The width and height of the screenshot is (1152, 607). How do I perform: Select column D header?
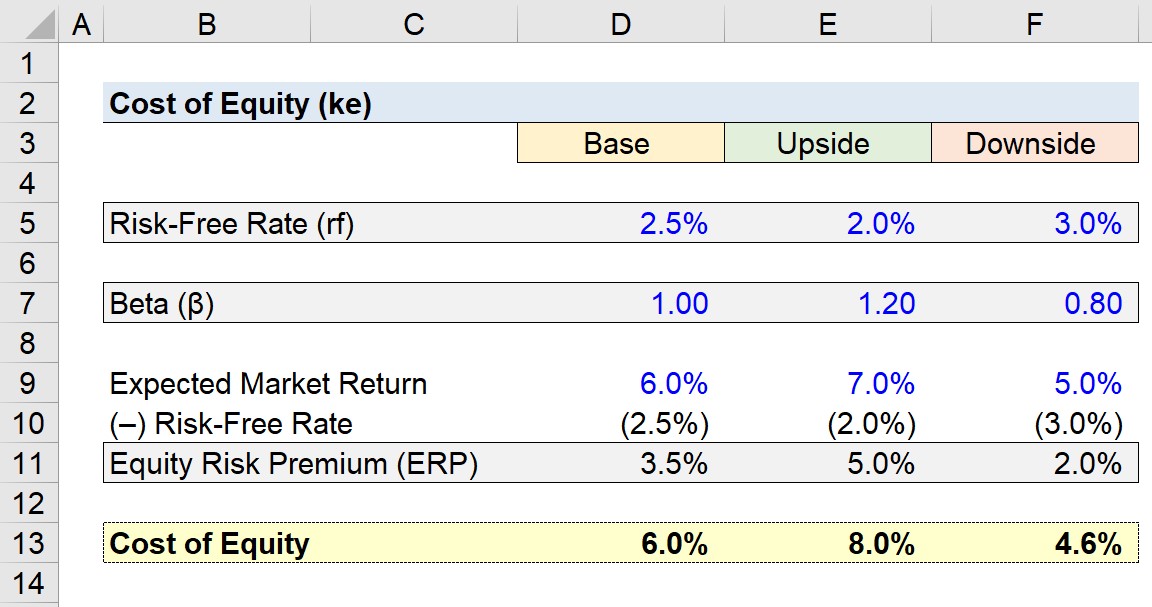(x=621, y=22)
